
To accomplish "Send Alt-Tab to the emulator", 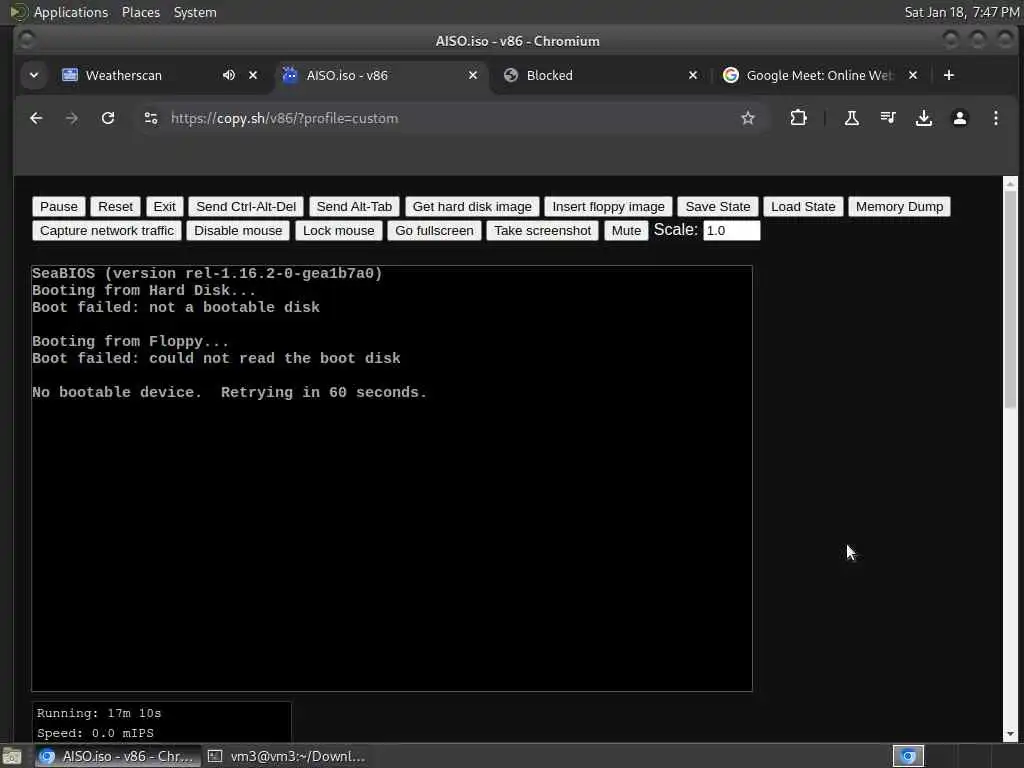I will (x=354, y=206).
